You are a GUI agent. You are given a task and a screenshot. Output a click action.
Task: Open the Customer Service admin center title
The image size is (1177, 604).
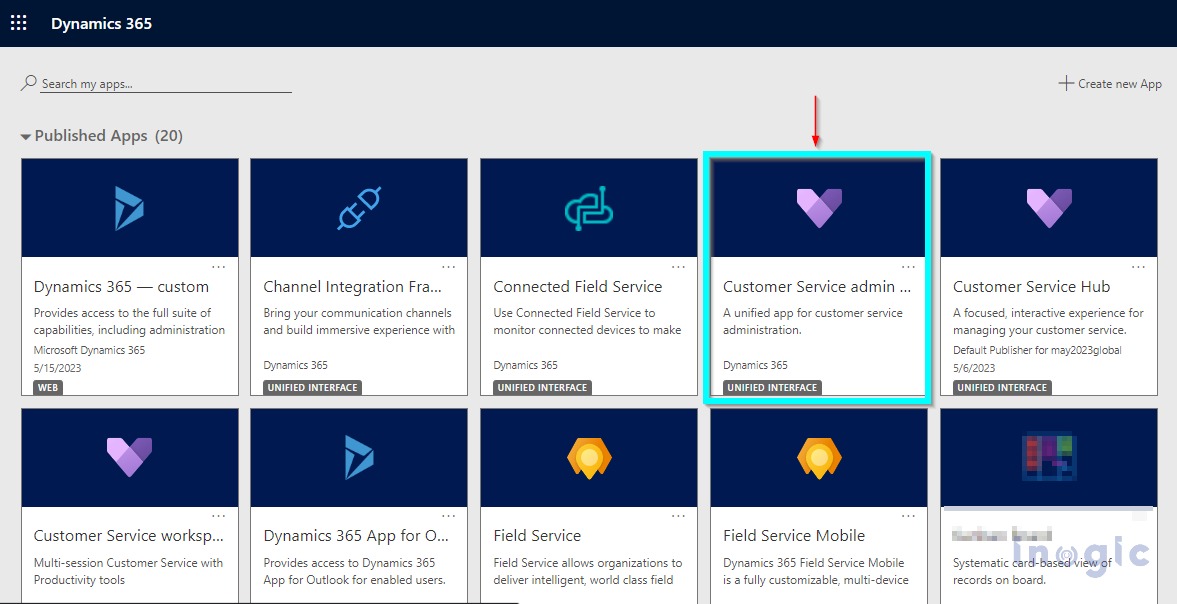[816, 287]
